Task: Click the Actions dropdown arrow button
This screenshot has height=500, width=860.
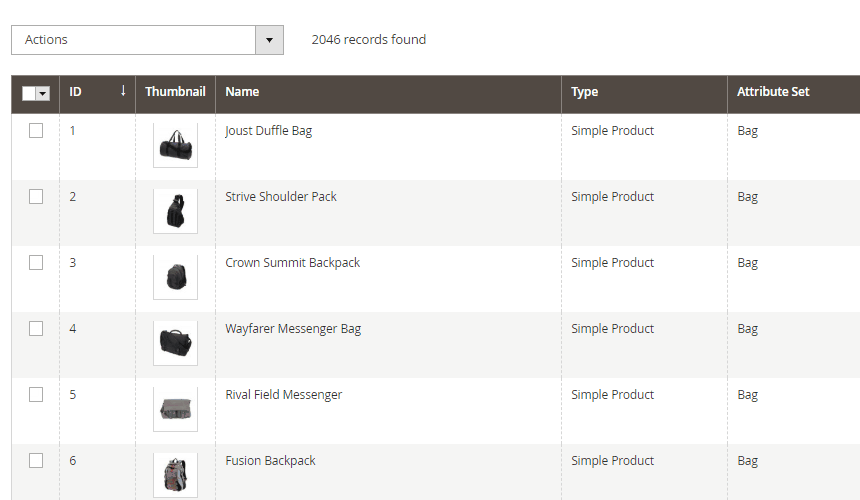Action: (269, 39)
